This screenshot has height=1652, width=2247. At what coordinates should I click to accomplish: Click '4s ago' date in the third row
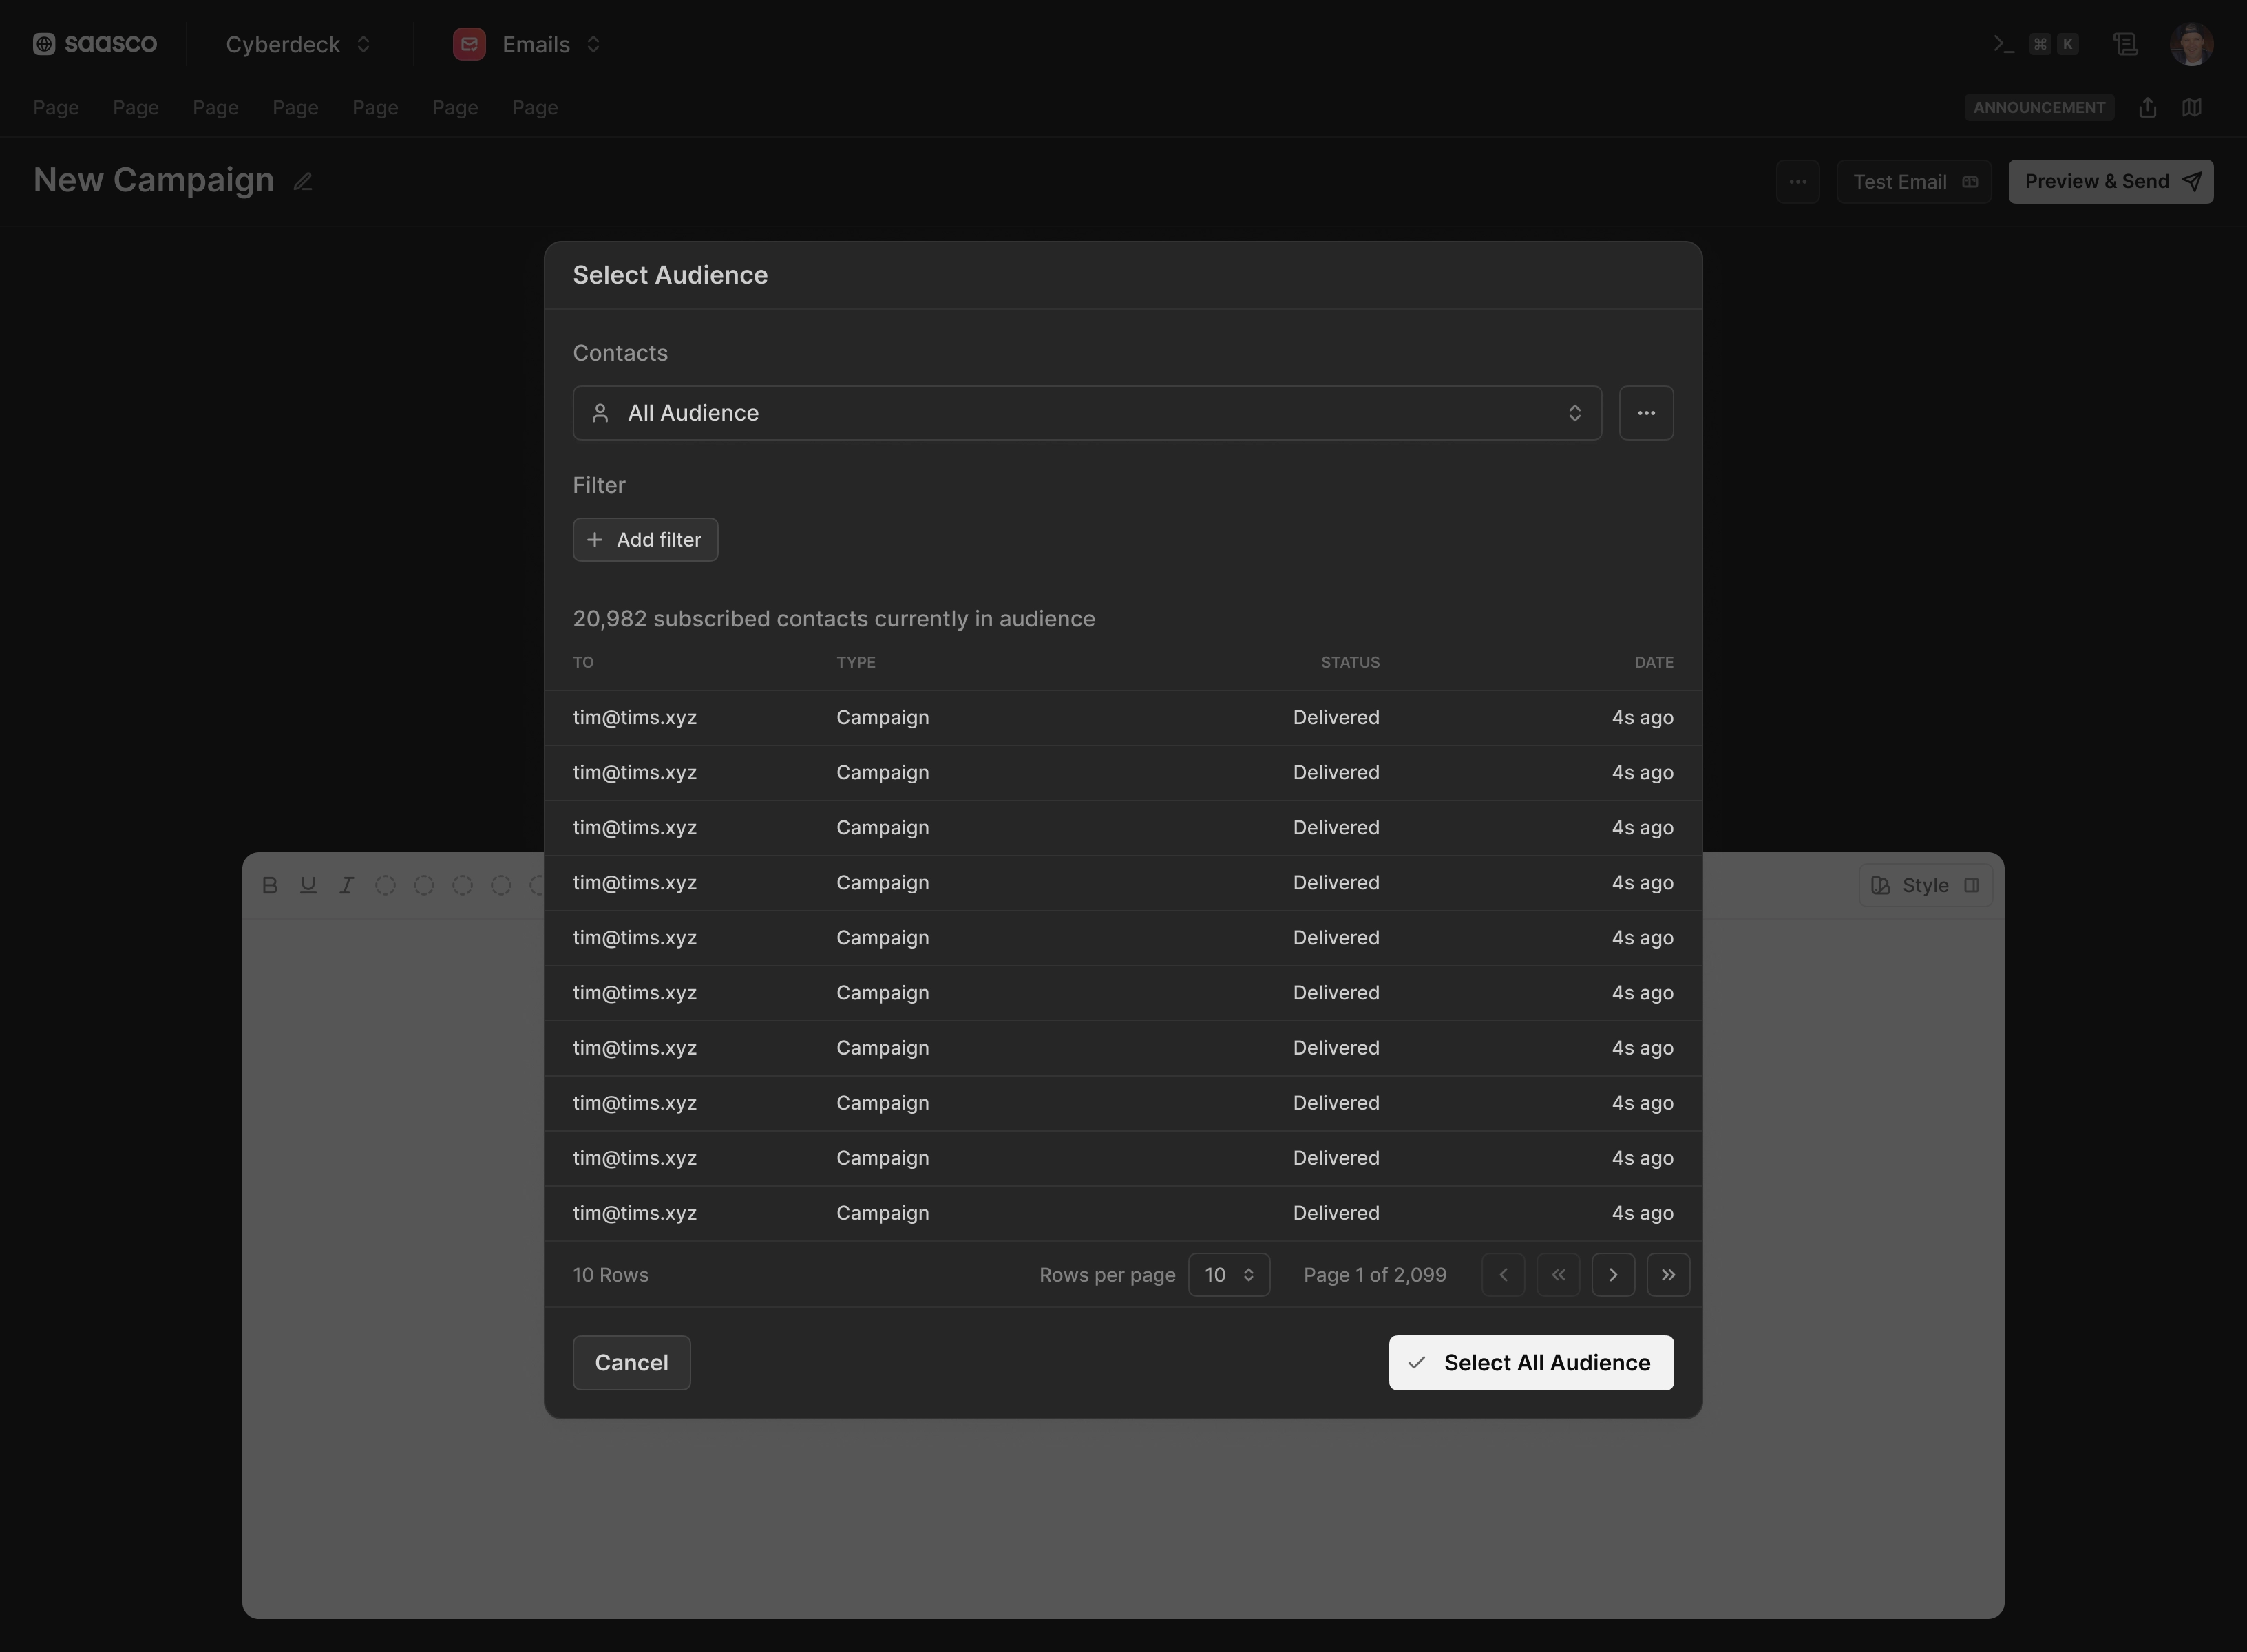click(1642, 828)
